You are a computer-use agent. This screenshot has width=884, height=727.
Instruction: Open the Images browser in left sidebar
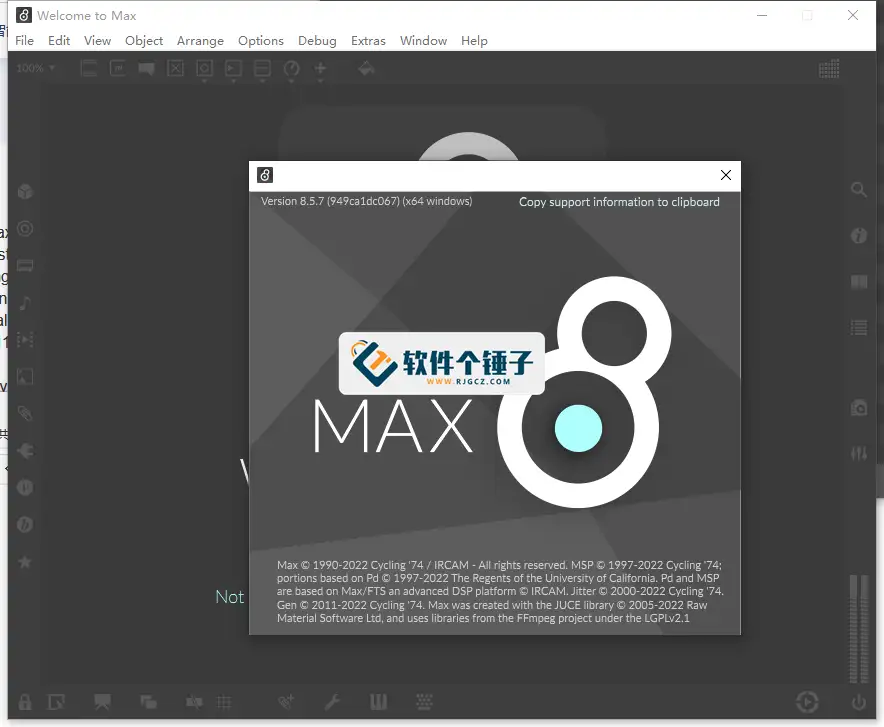(x=25, y=376)
